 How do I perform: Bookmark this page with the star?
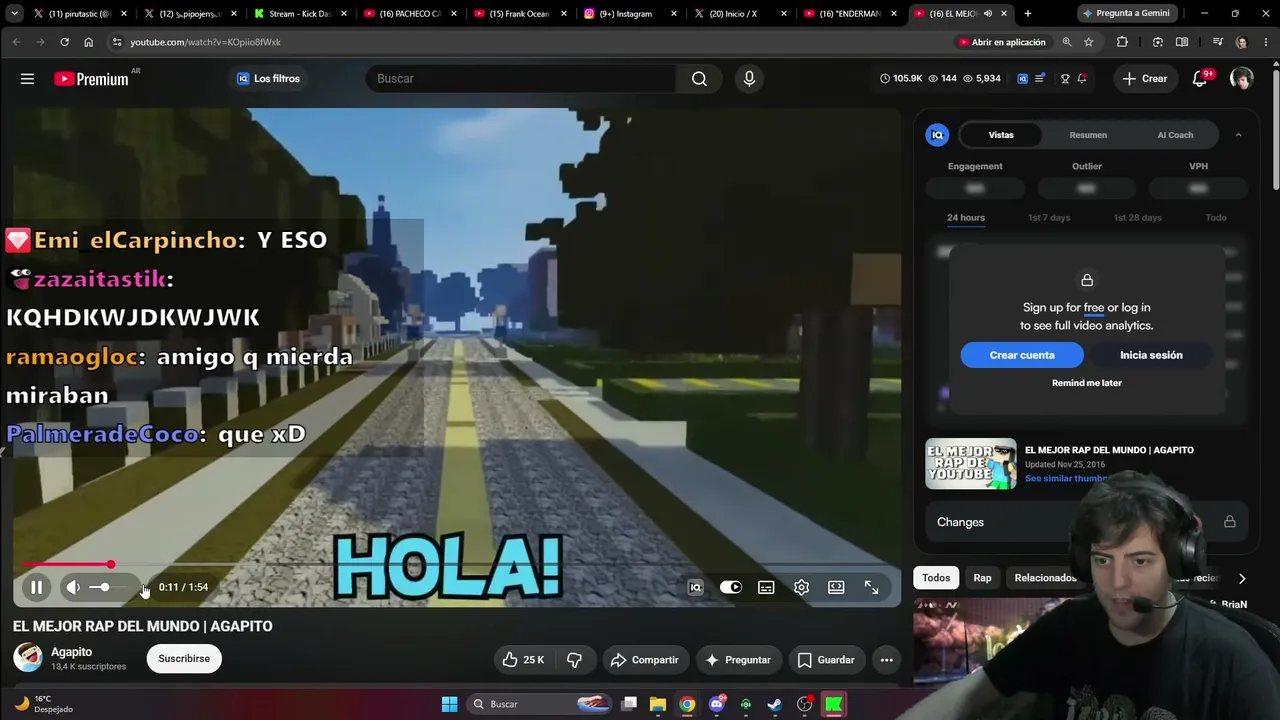click(1089, 42)
